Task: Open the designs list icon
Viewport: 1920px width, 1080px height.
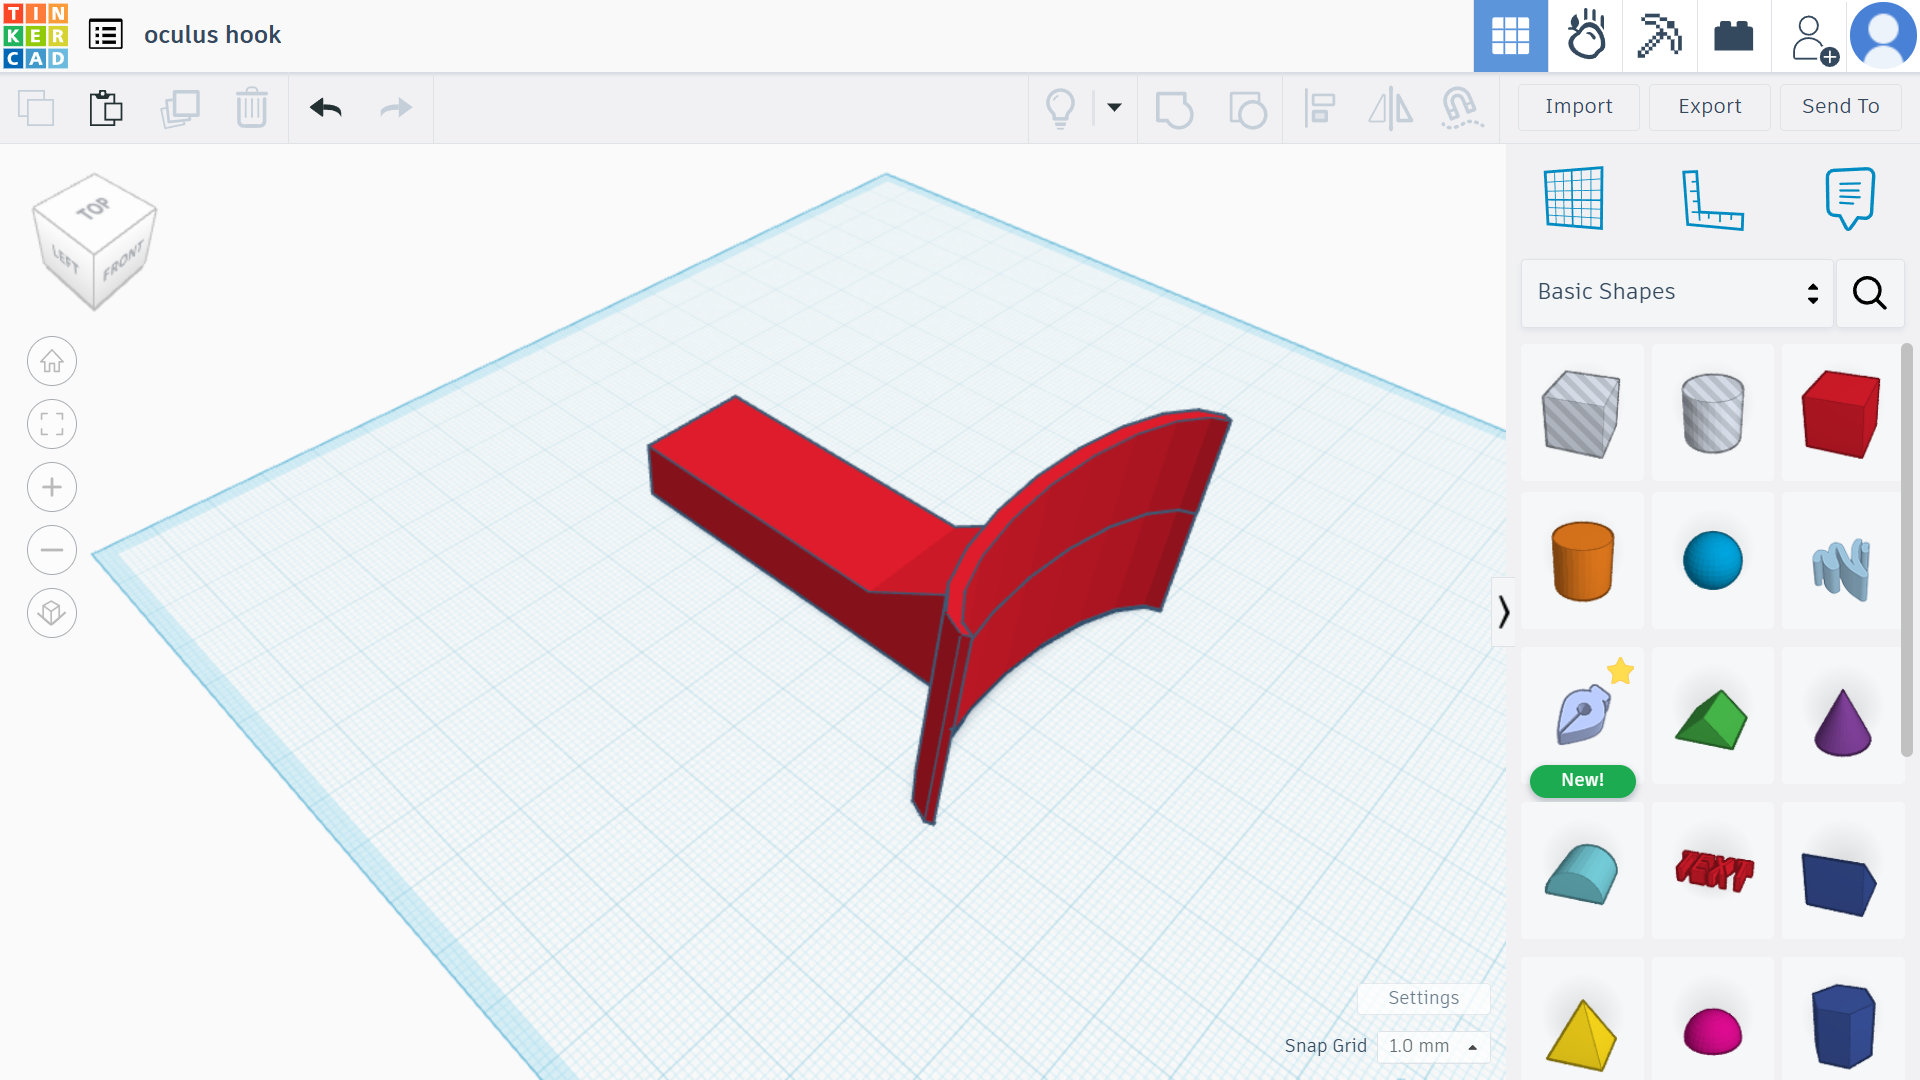Action: pyautogui.click(x=105, y=35)
